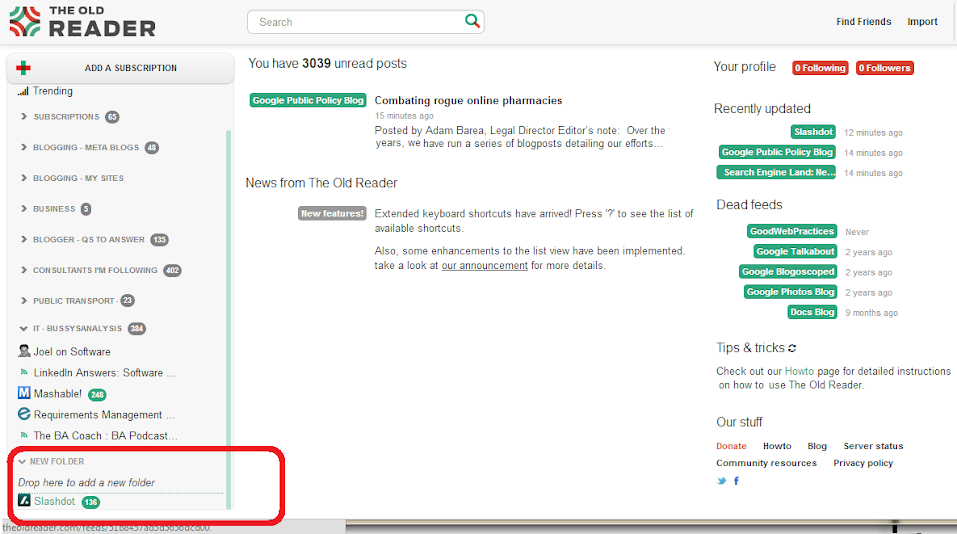Click the New features! tag
Screen dimensions: 957x534
[x=332, y=213]
